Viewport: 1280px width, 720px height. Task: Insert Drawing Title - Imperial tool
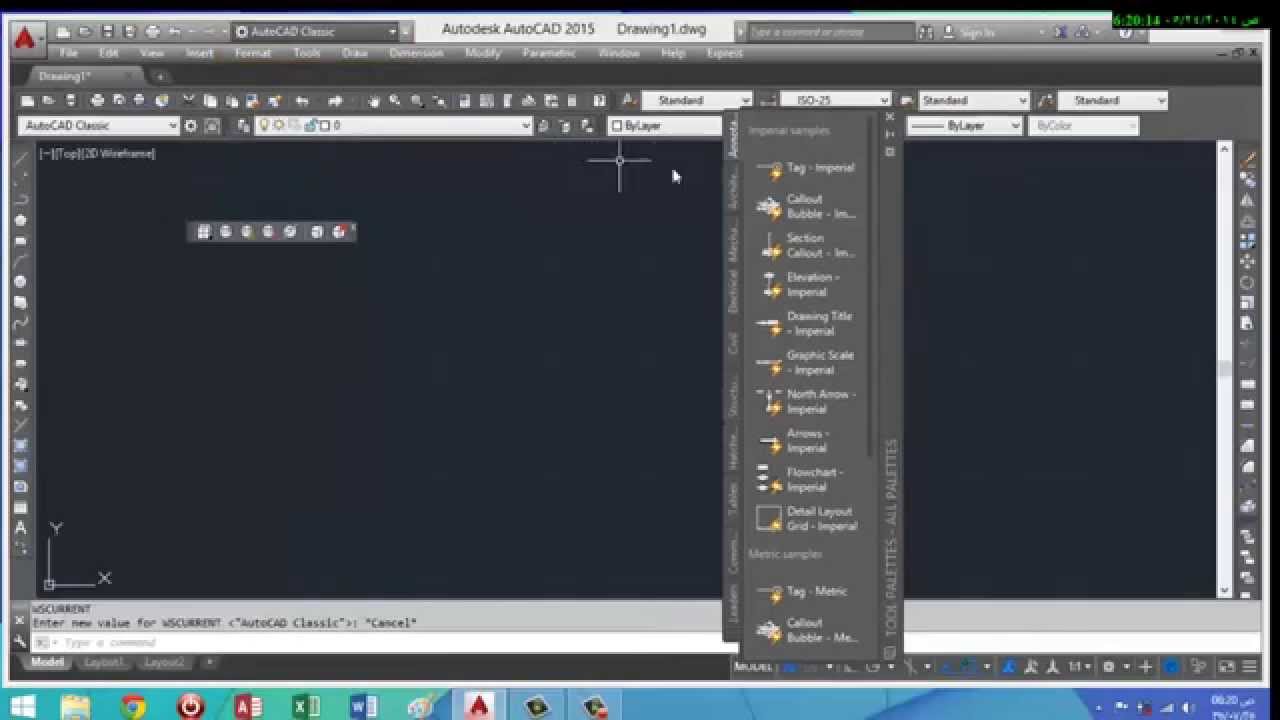(x=807, y=323)
